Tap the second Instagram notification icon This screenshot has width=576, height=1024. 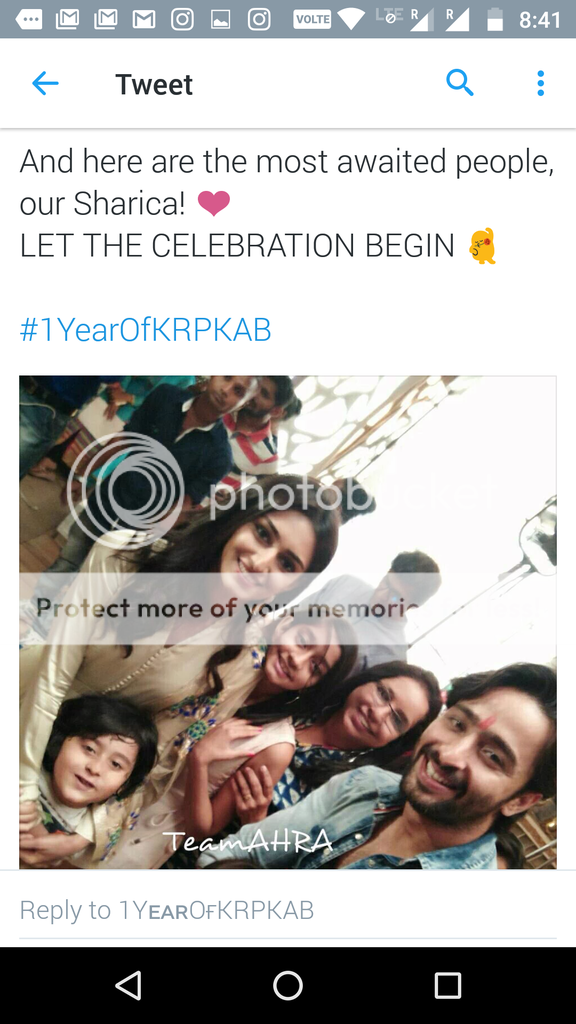tap(259, 20)
